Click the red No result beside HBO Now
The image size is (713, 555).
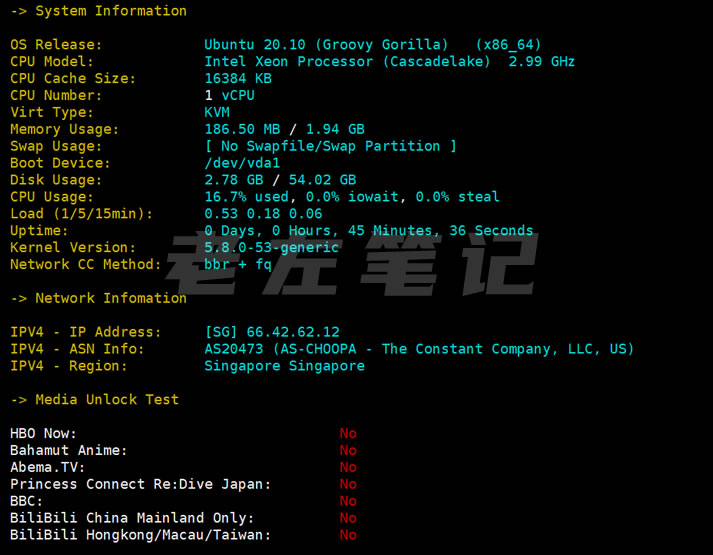pos(348,433)
